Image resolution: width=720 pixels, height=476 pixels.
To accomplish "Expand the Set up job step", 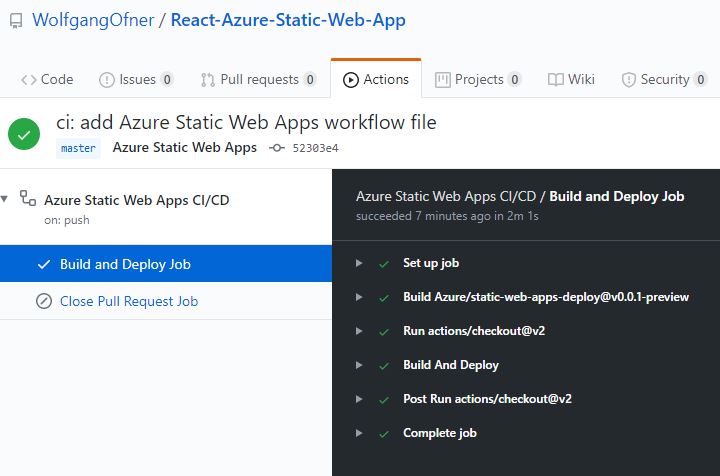I will [359, 263].
